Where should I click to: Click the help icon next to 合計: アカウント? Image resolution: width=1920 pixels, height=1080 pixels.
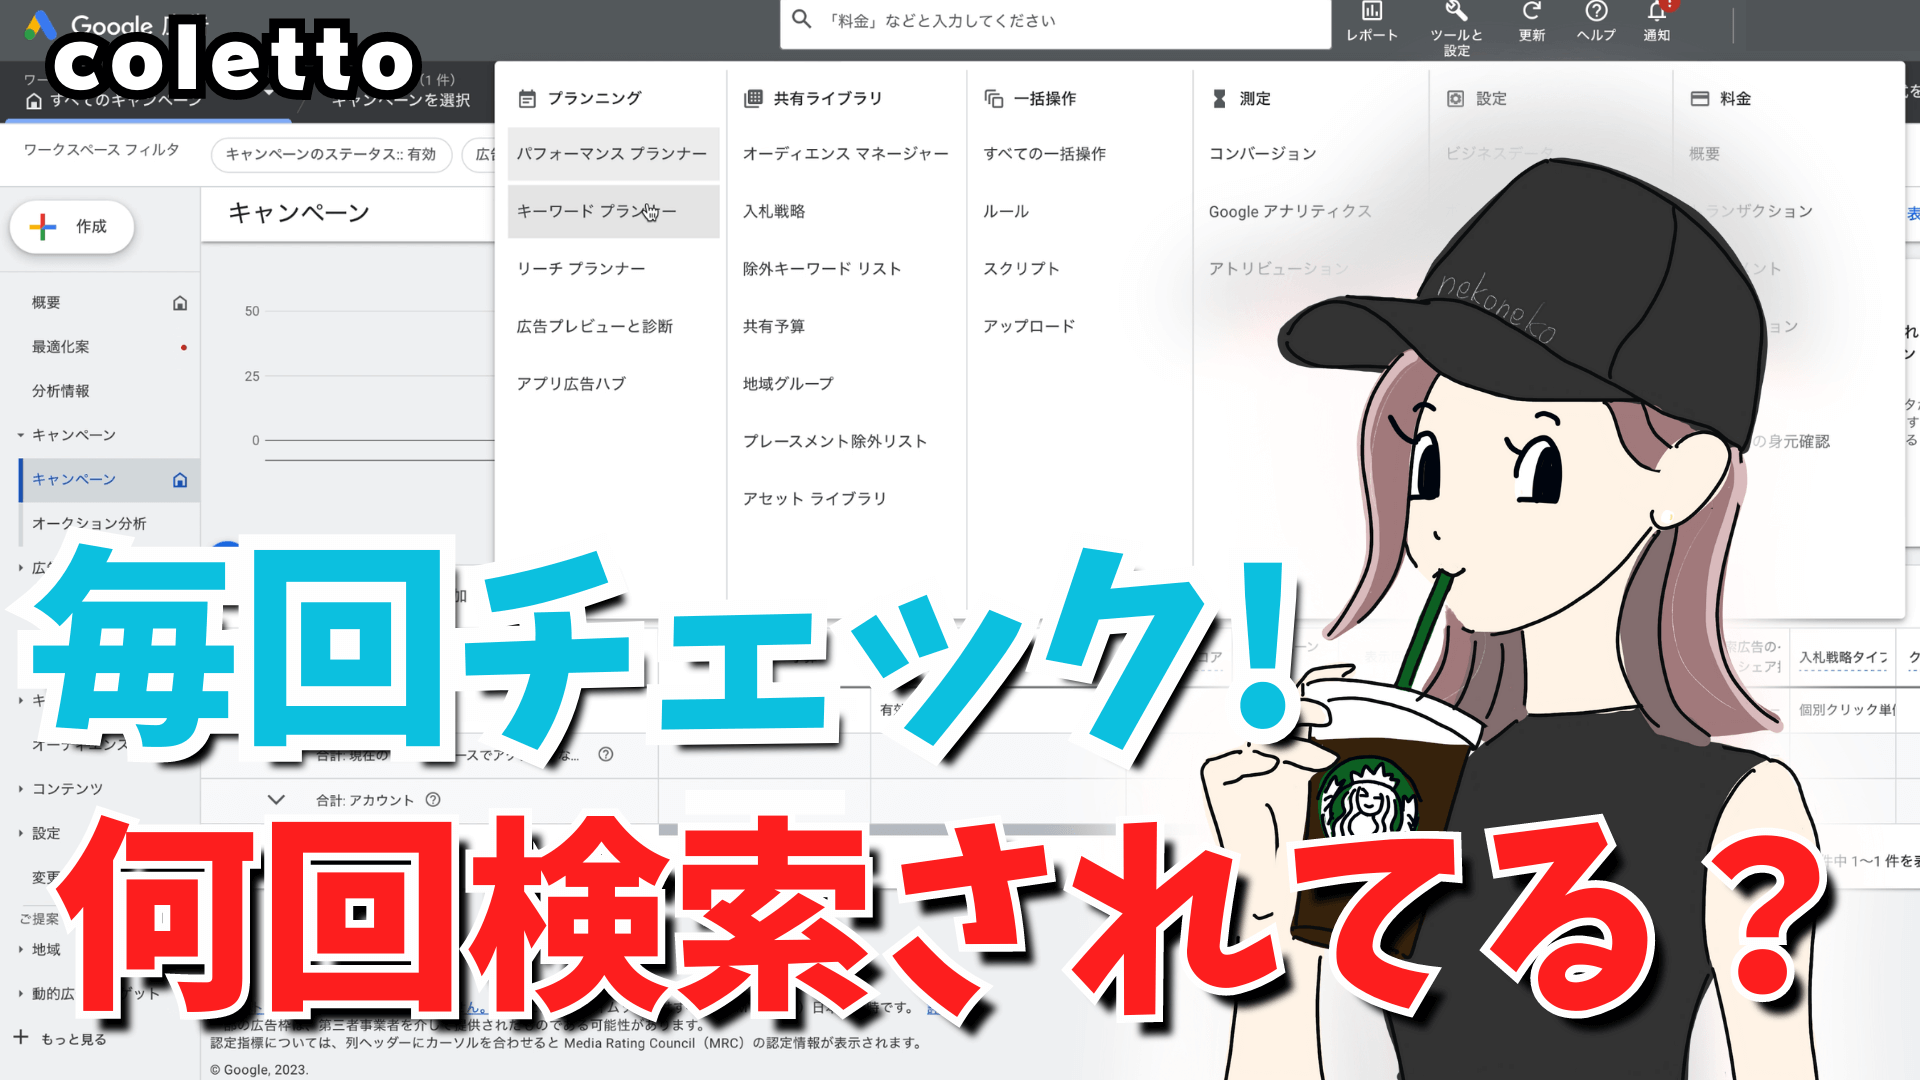(x=433, y=800)
